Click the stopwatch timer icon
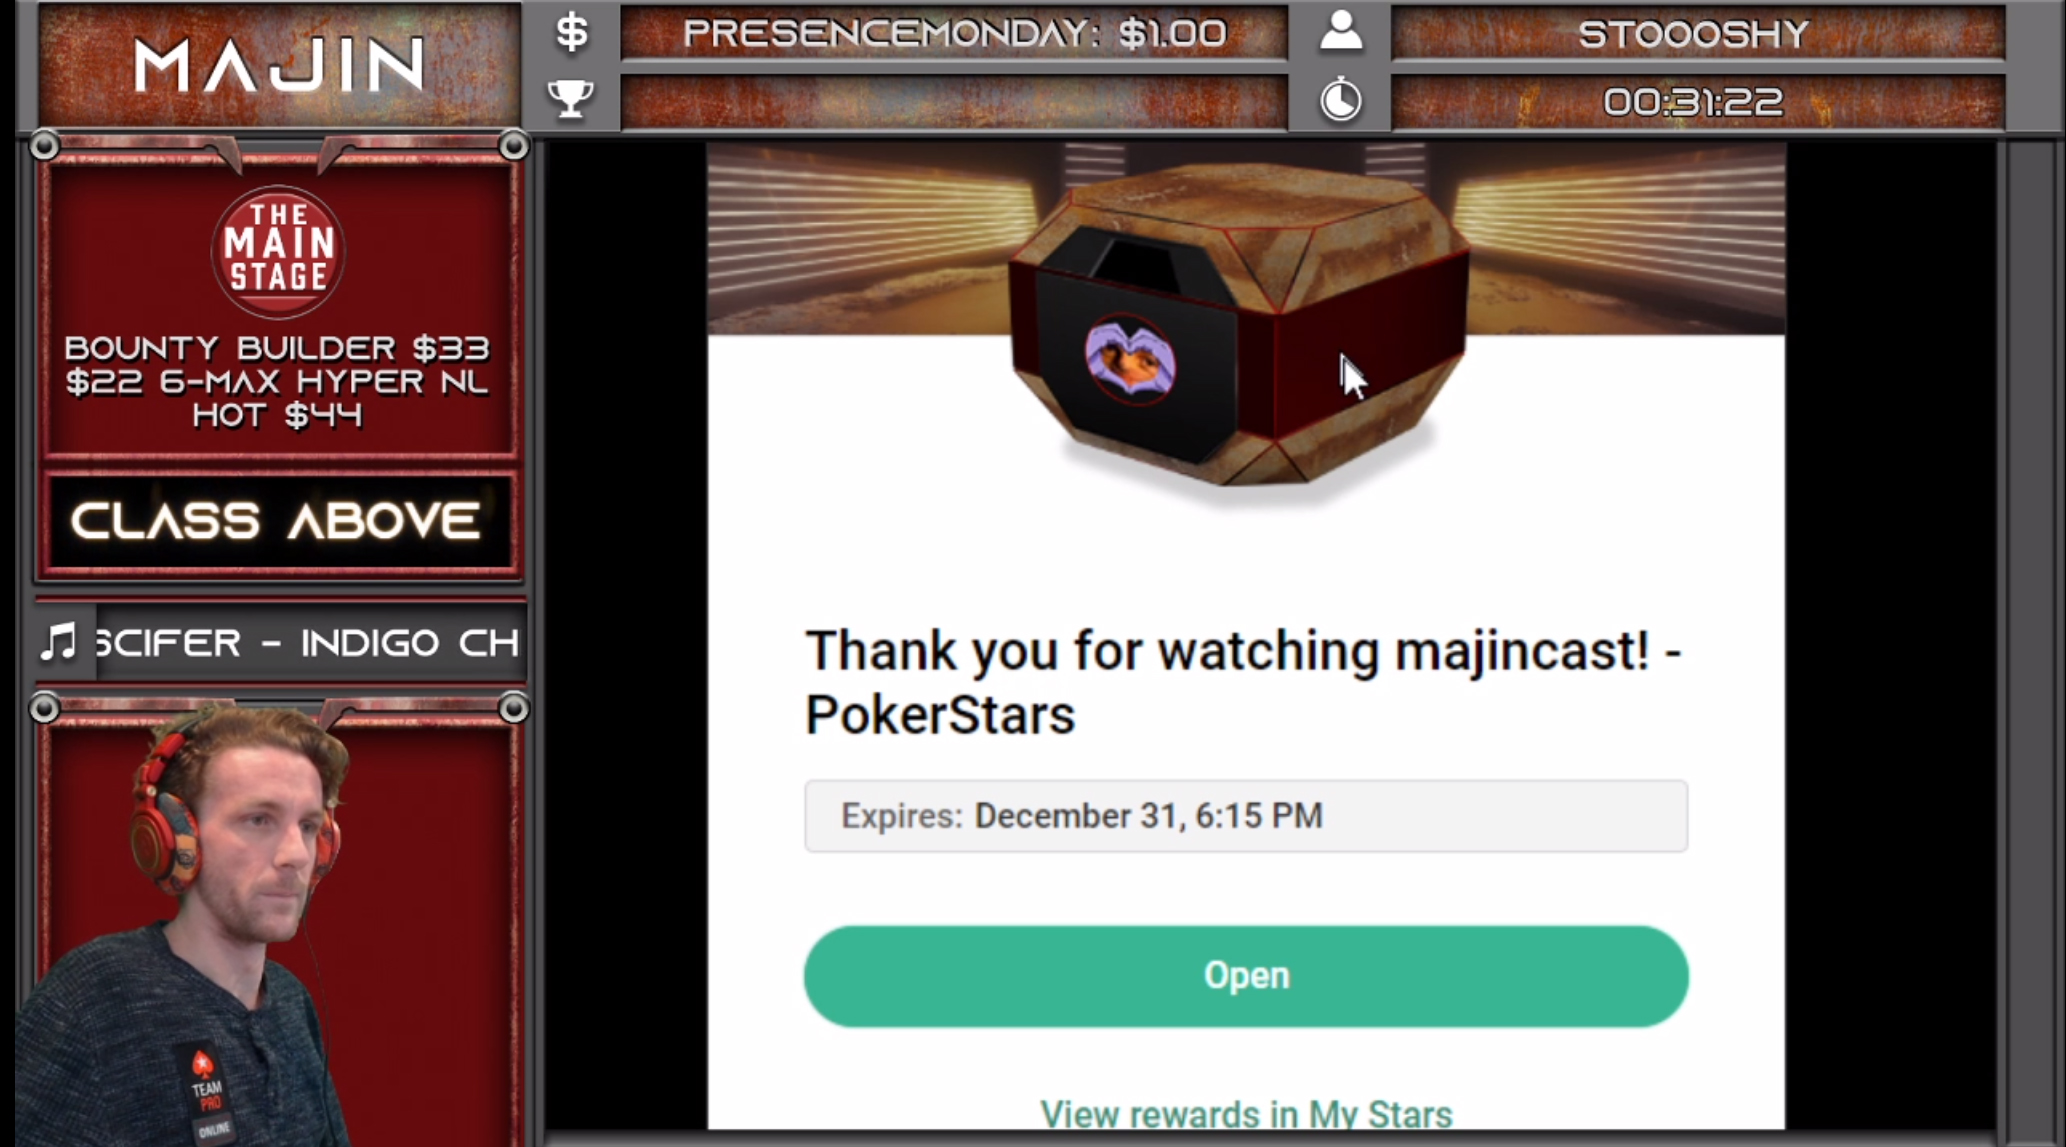Screen dimensions: 2066x1147 [1340, 100]
